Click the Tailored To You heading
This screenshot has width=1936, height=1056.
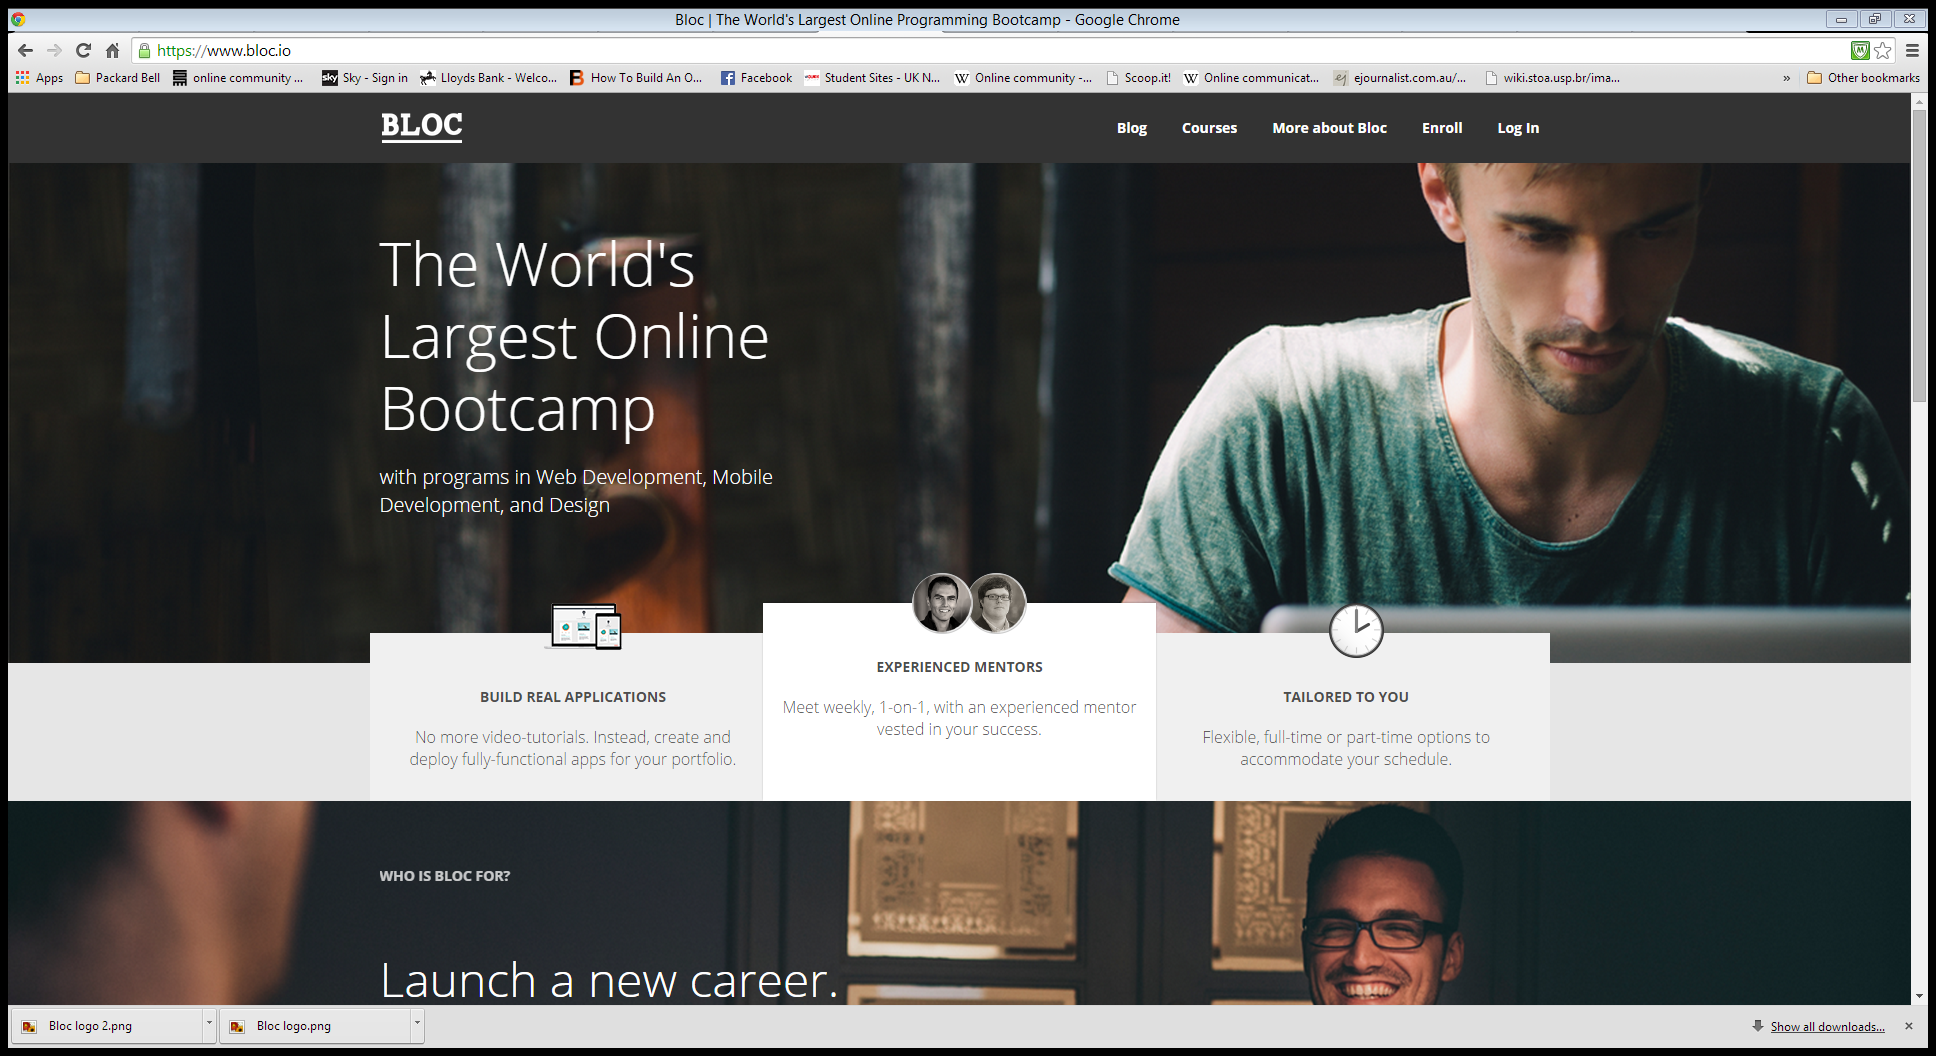pyautogui.click(x=1346, y=697)
